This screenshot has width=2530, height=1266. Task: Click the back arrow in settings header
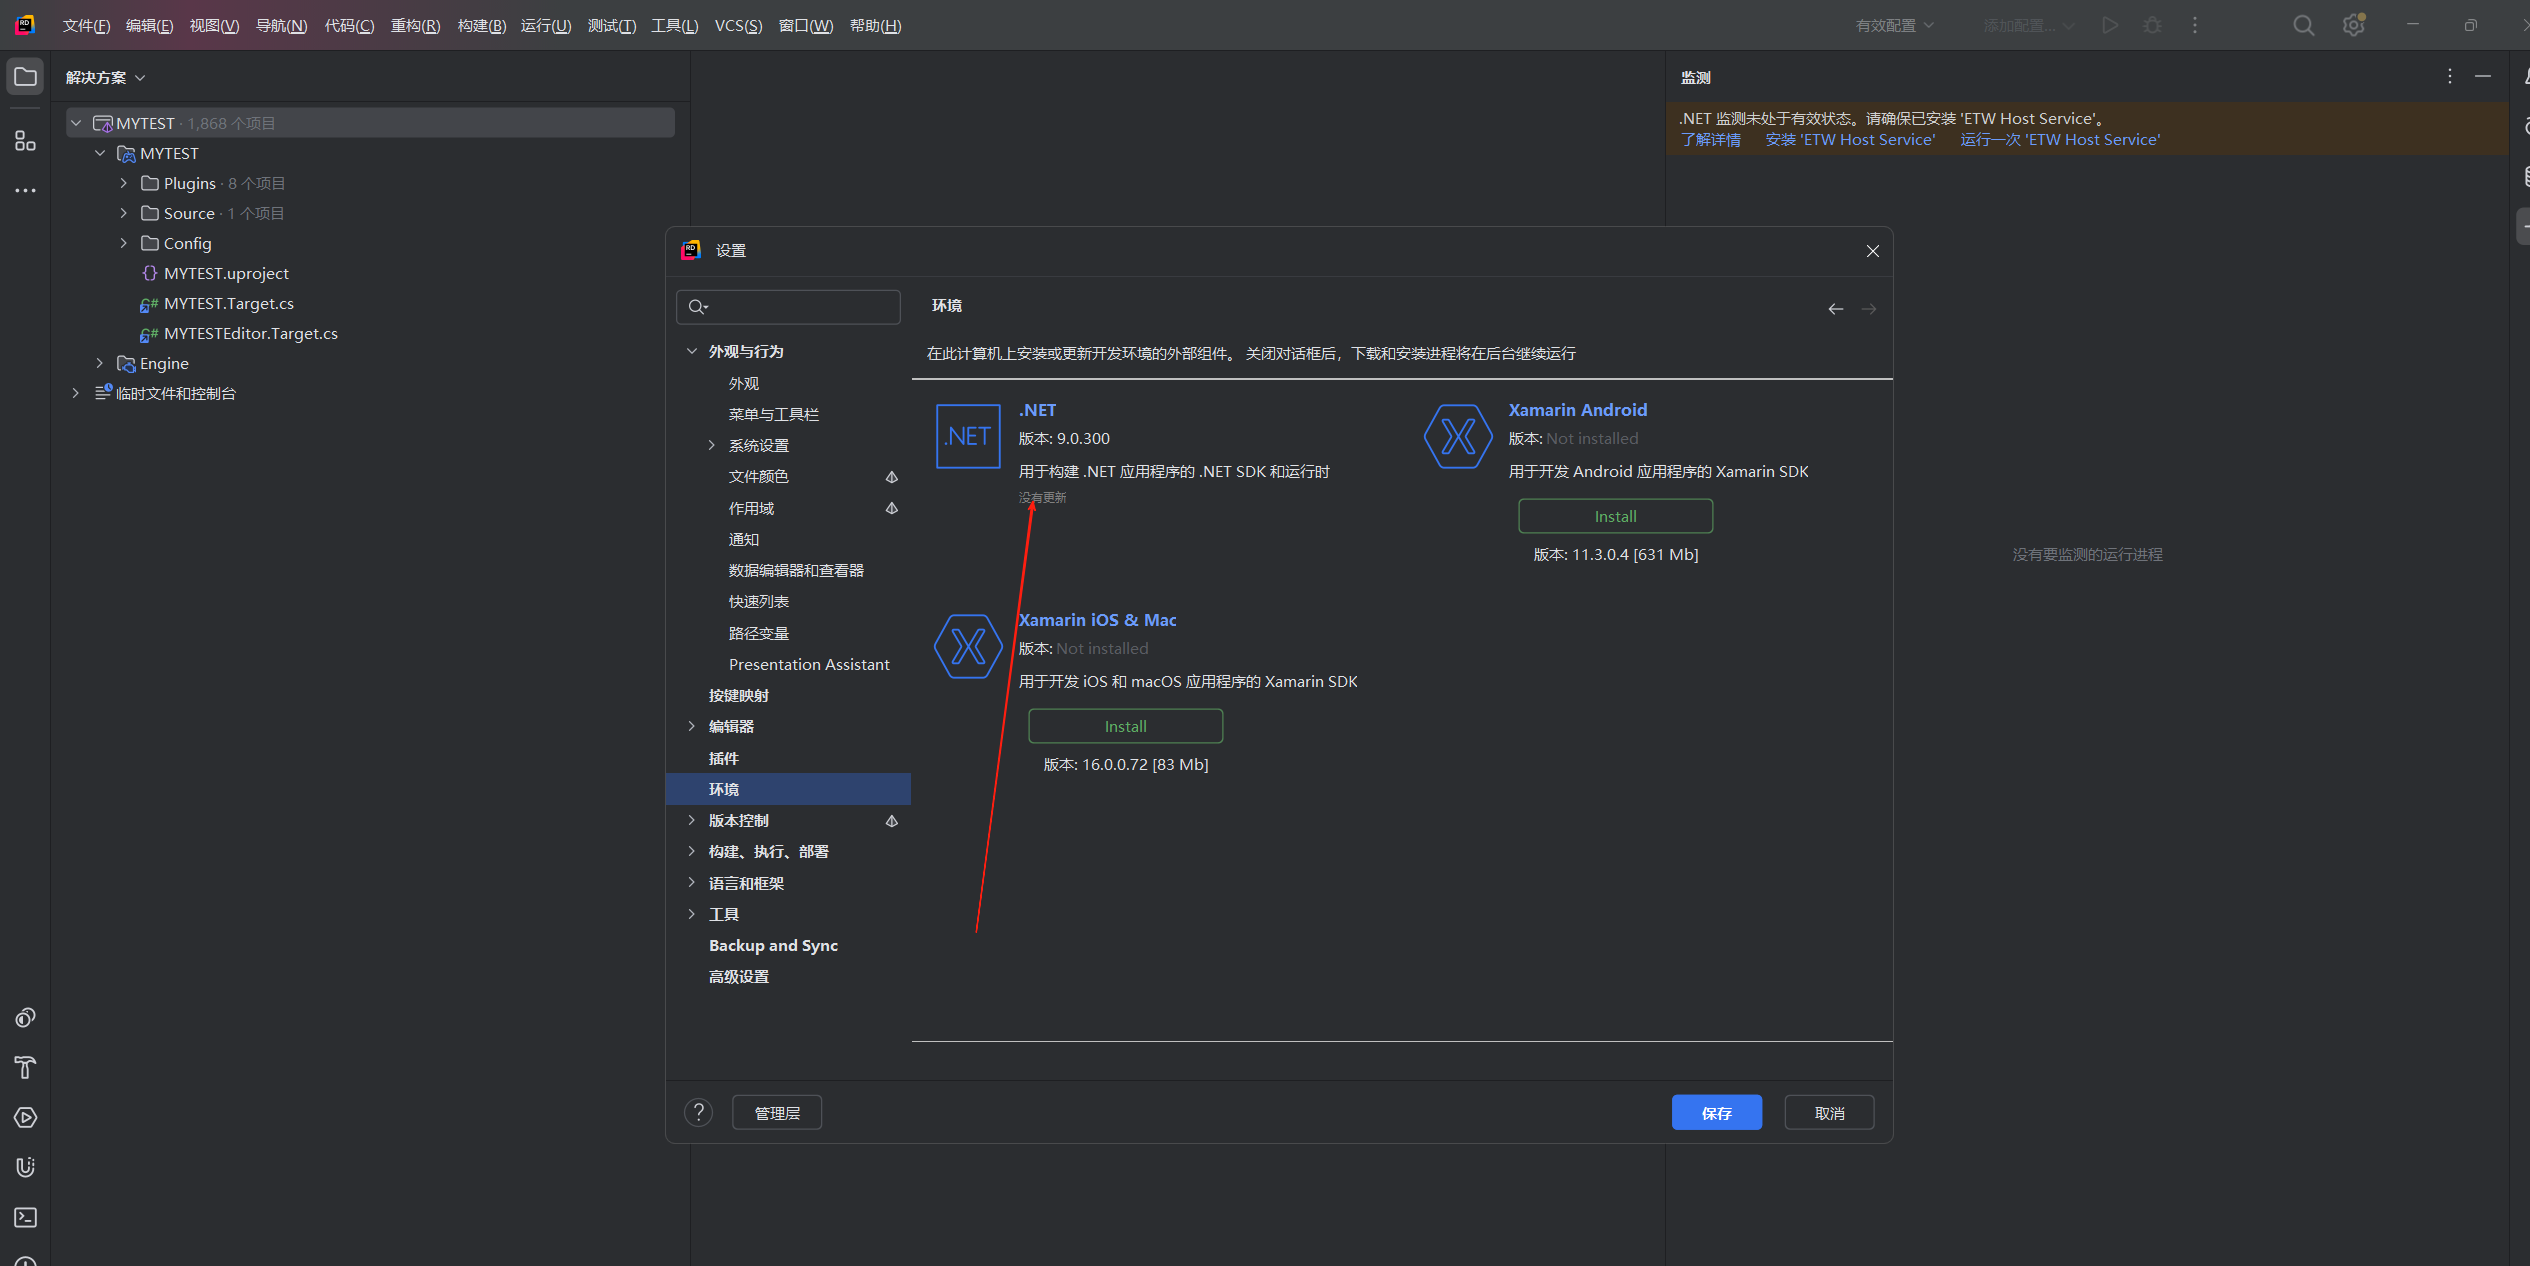(x=1835, y=309)
